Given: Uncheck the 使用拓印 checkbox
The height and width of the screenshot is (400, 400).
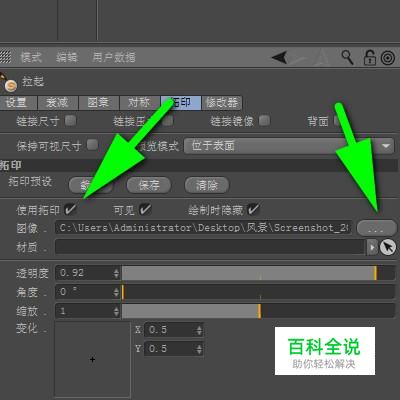Looking at the screenshot, I should click(x=70, y=209).
